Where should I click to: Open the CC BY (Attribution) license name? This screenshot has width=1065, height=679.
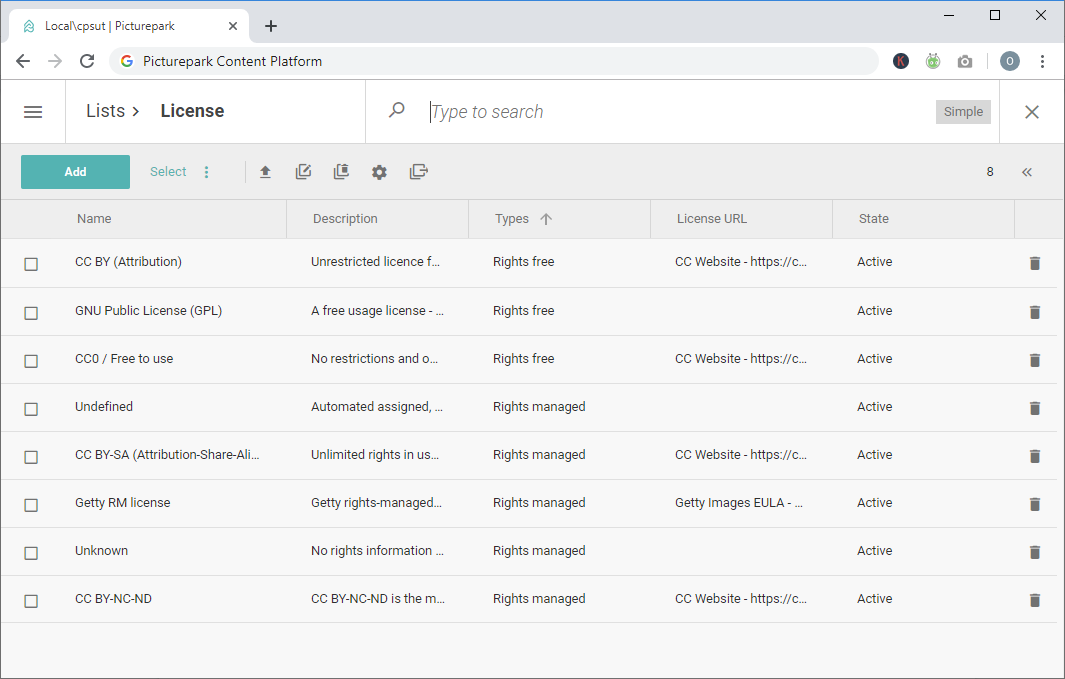[x=128, y=261]
